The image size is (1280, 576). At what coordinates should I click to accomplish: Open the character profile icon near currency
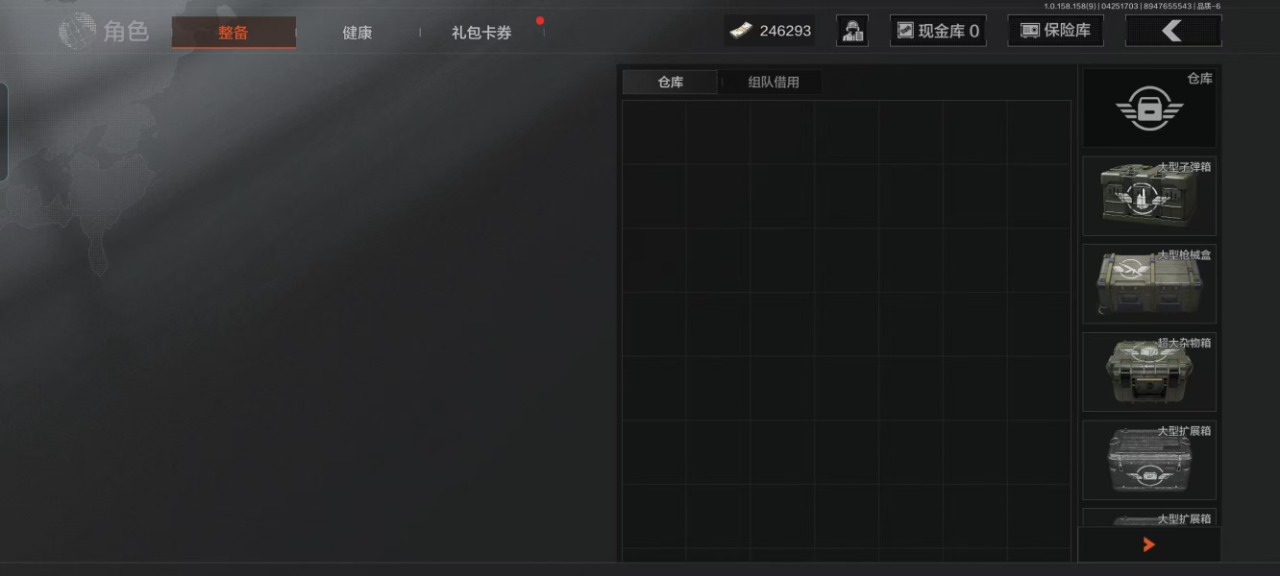(852, 31)
